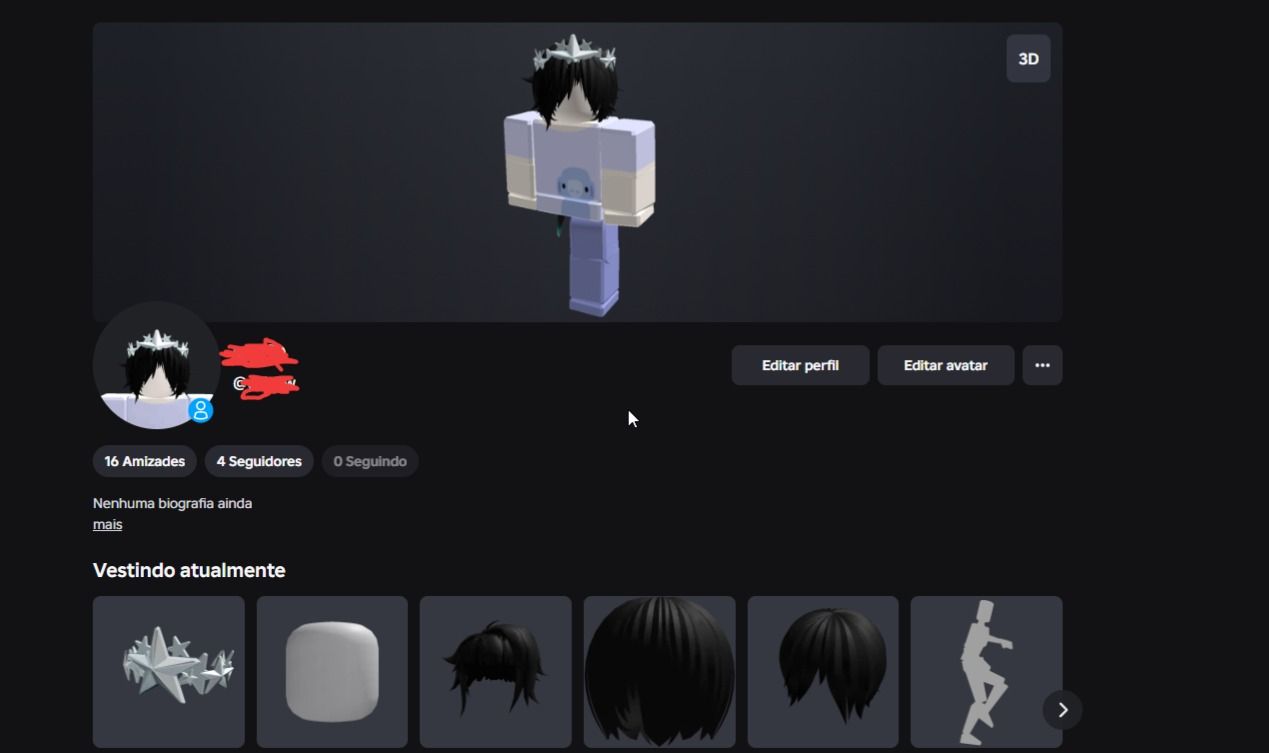The width and height of the screenshot is (1269, 753).
Task: Open the three-dots more options menu
Action: [1042, 365]
